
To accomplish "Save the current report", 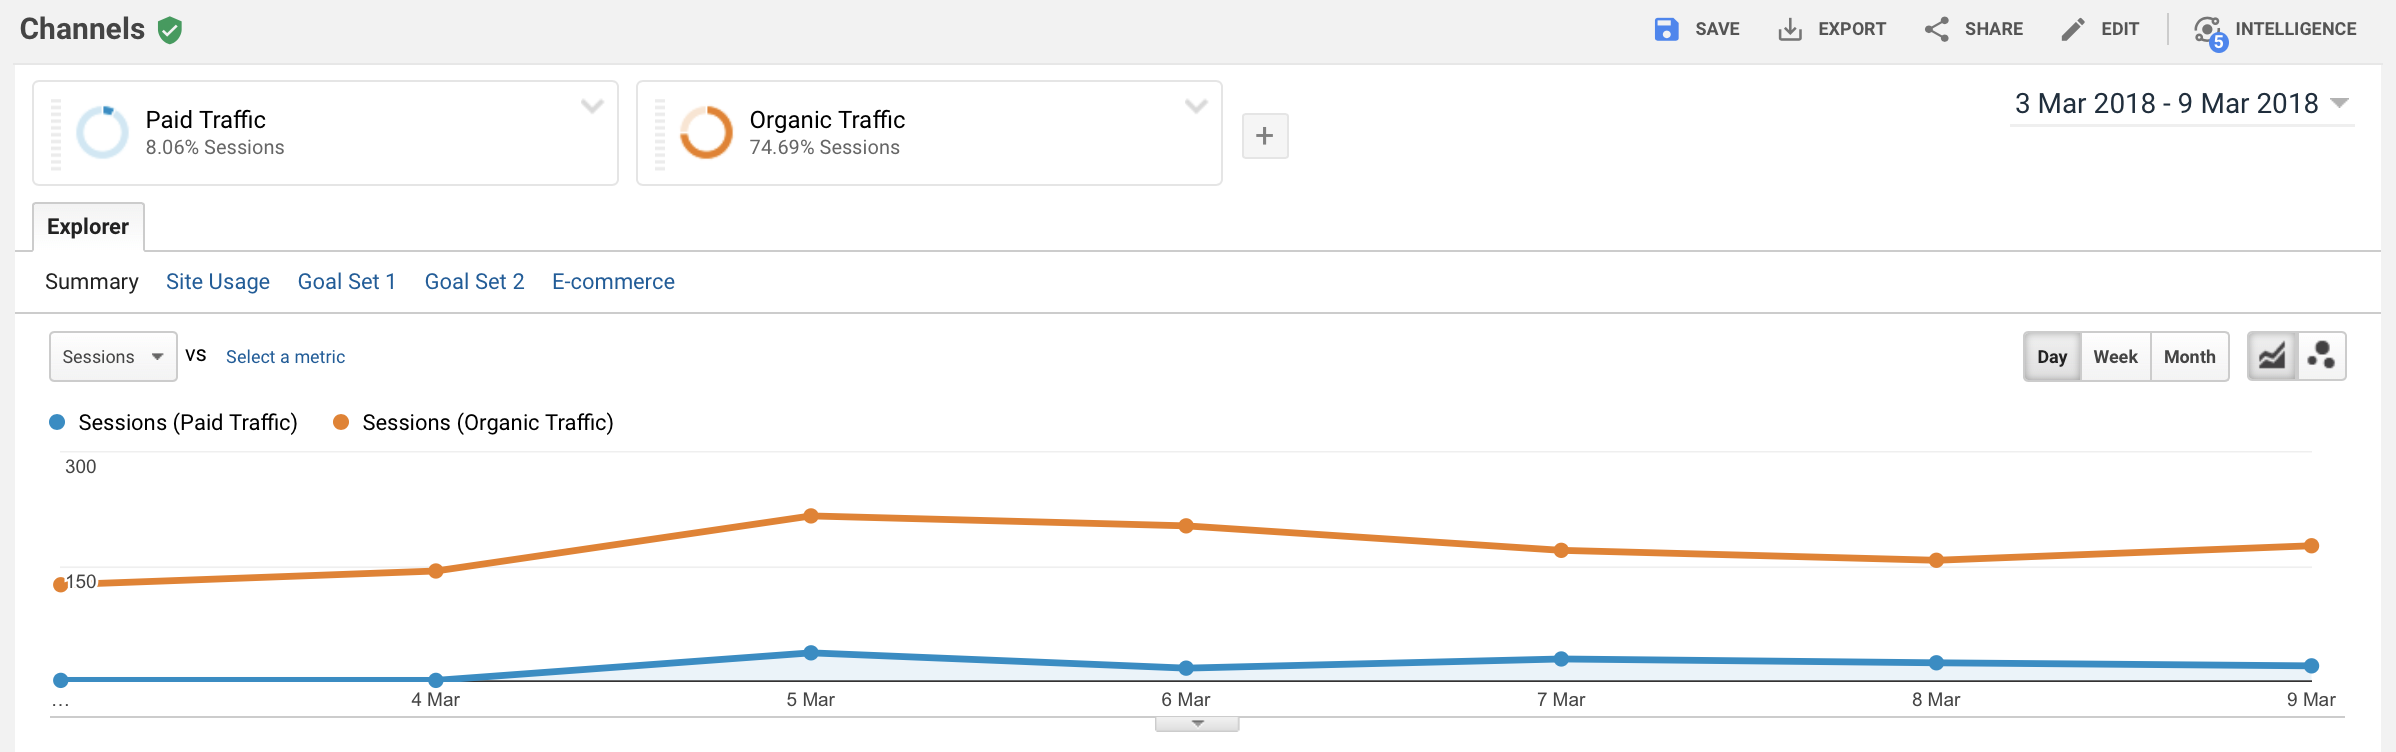I will click(1698, 28).
